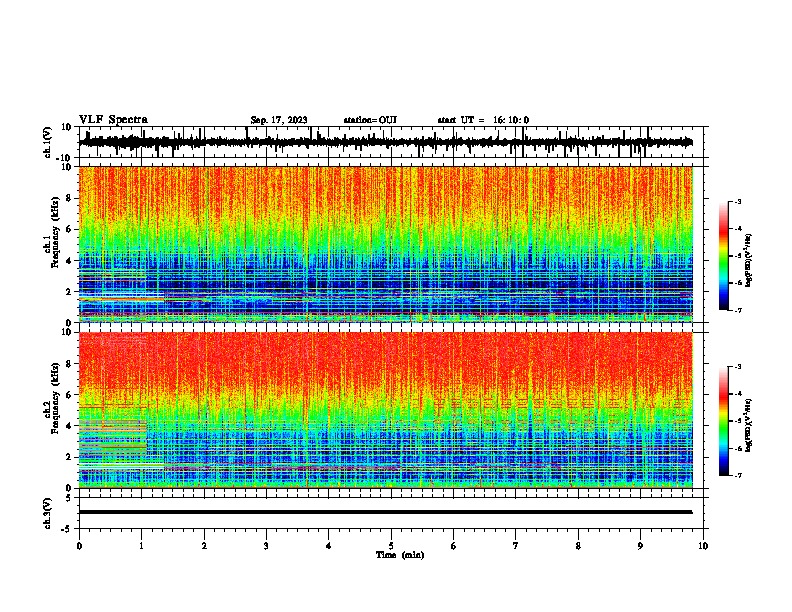Click the time axis tick label '0'
The height and width of the screenshot is (612, 792).
[x=79, y=546]
